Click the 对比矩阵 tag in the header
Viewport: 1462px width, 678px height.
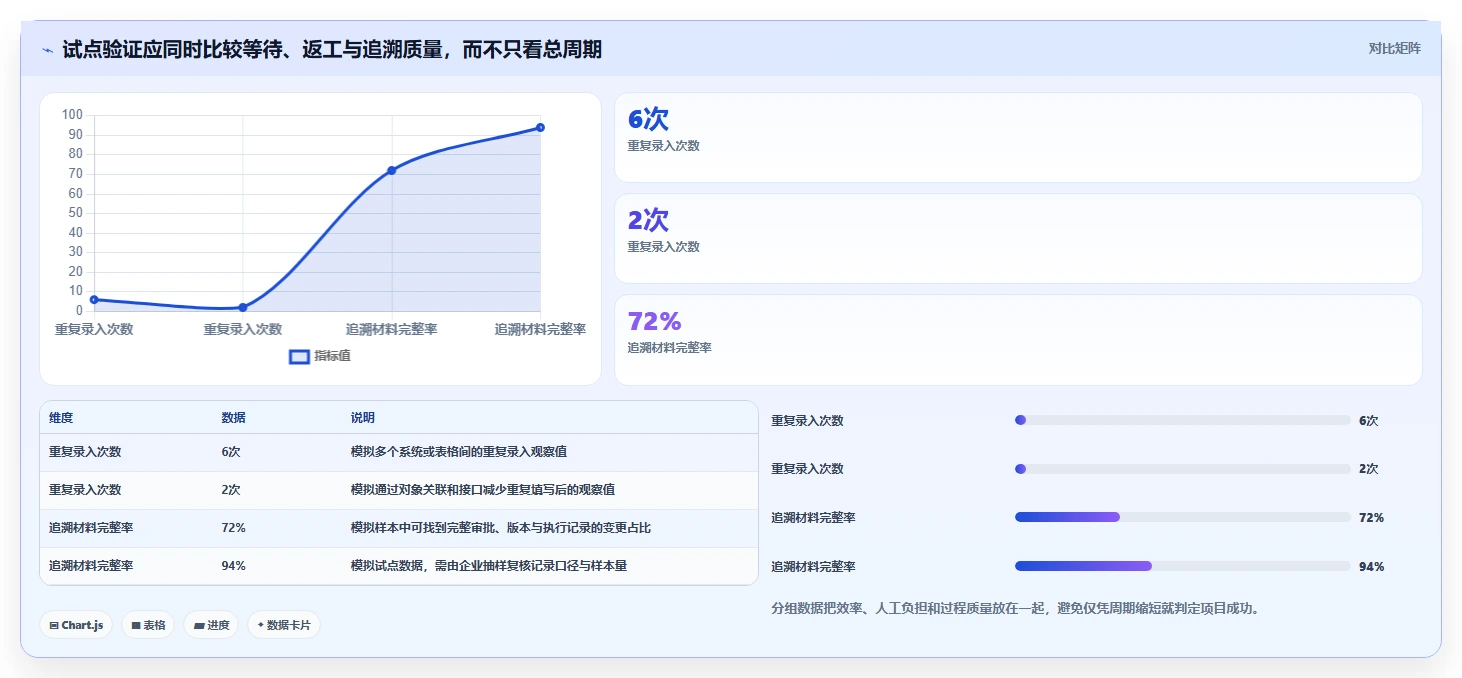point(1394,48)
